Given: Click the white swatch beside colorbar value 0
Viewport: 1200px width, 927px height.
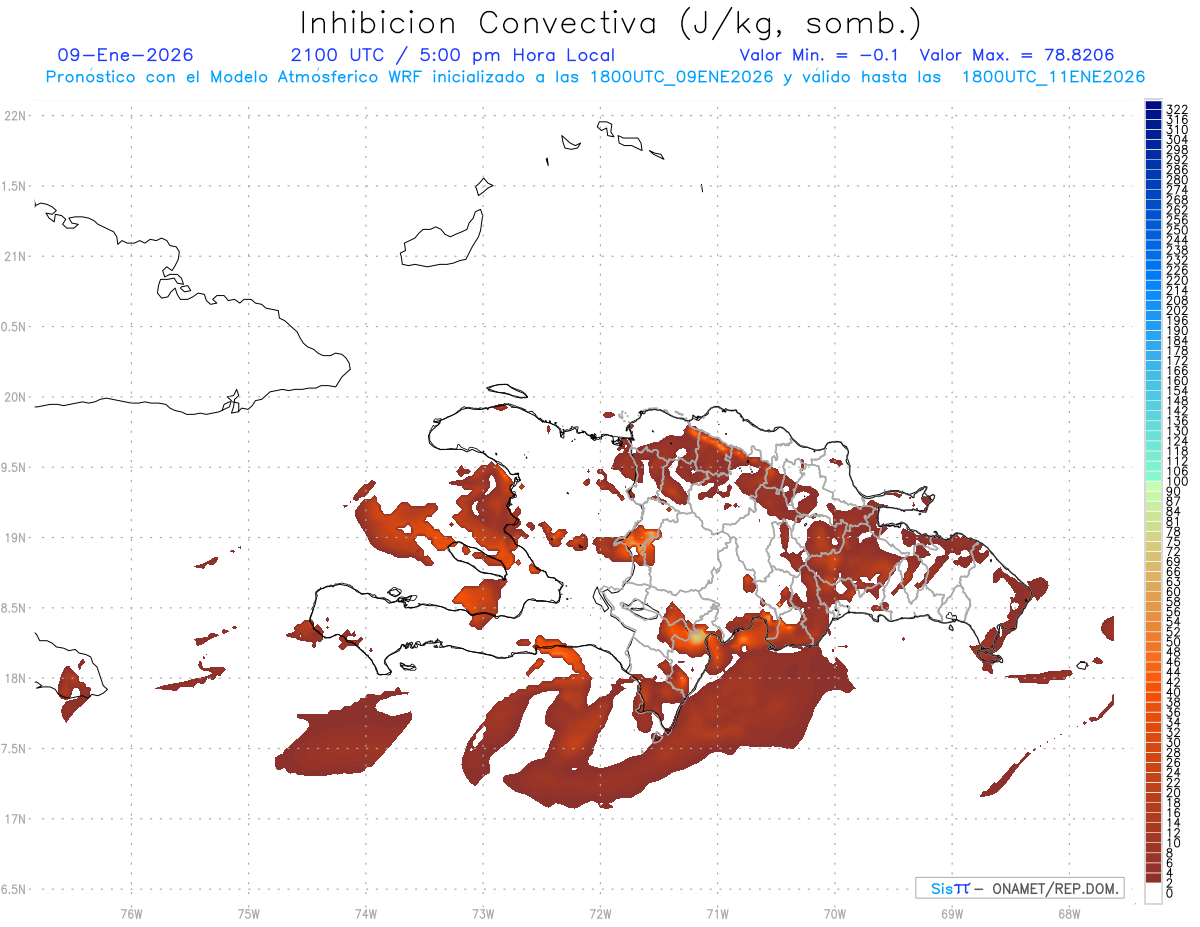Looking at the screenshot, I should coord(1153,894).
